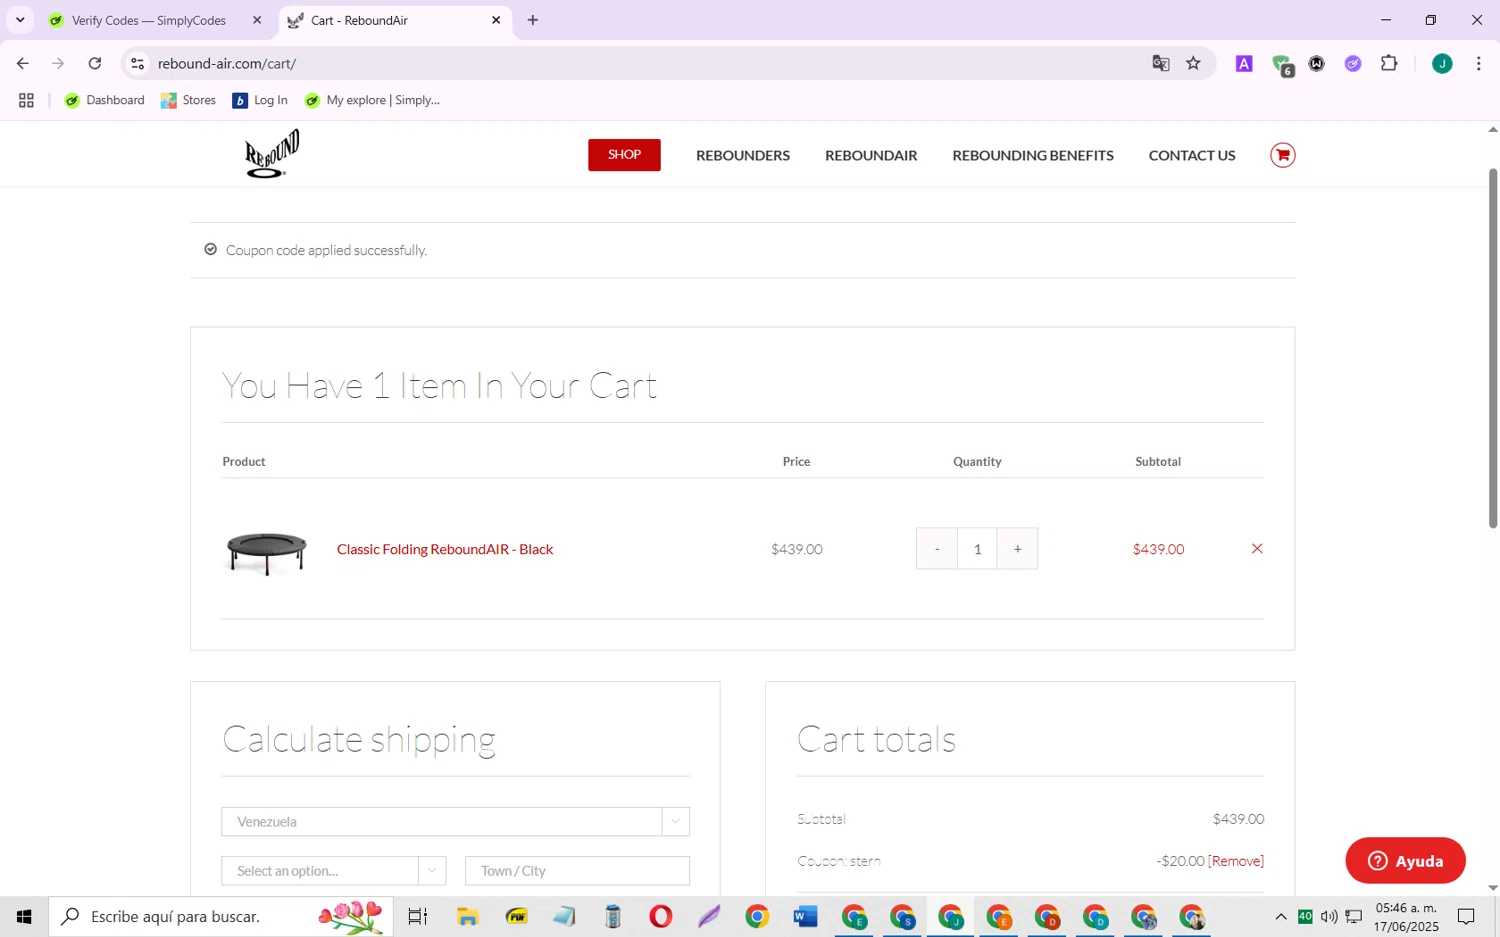Open the 'Select an option...' state dropdown
The width and height of the screenshot is (1500, 937).
pyautogui.click(x=333, y=871)
